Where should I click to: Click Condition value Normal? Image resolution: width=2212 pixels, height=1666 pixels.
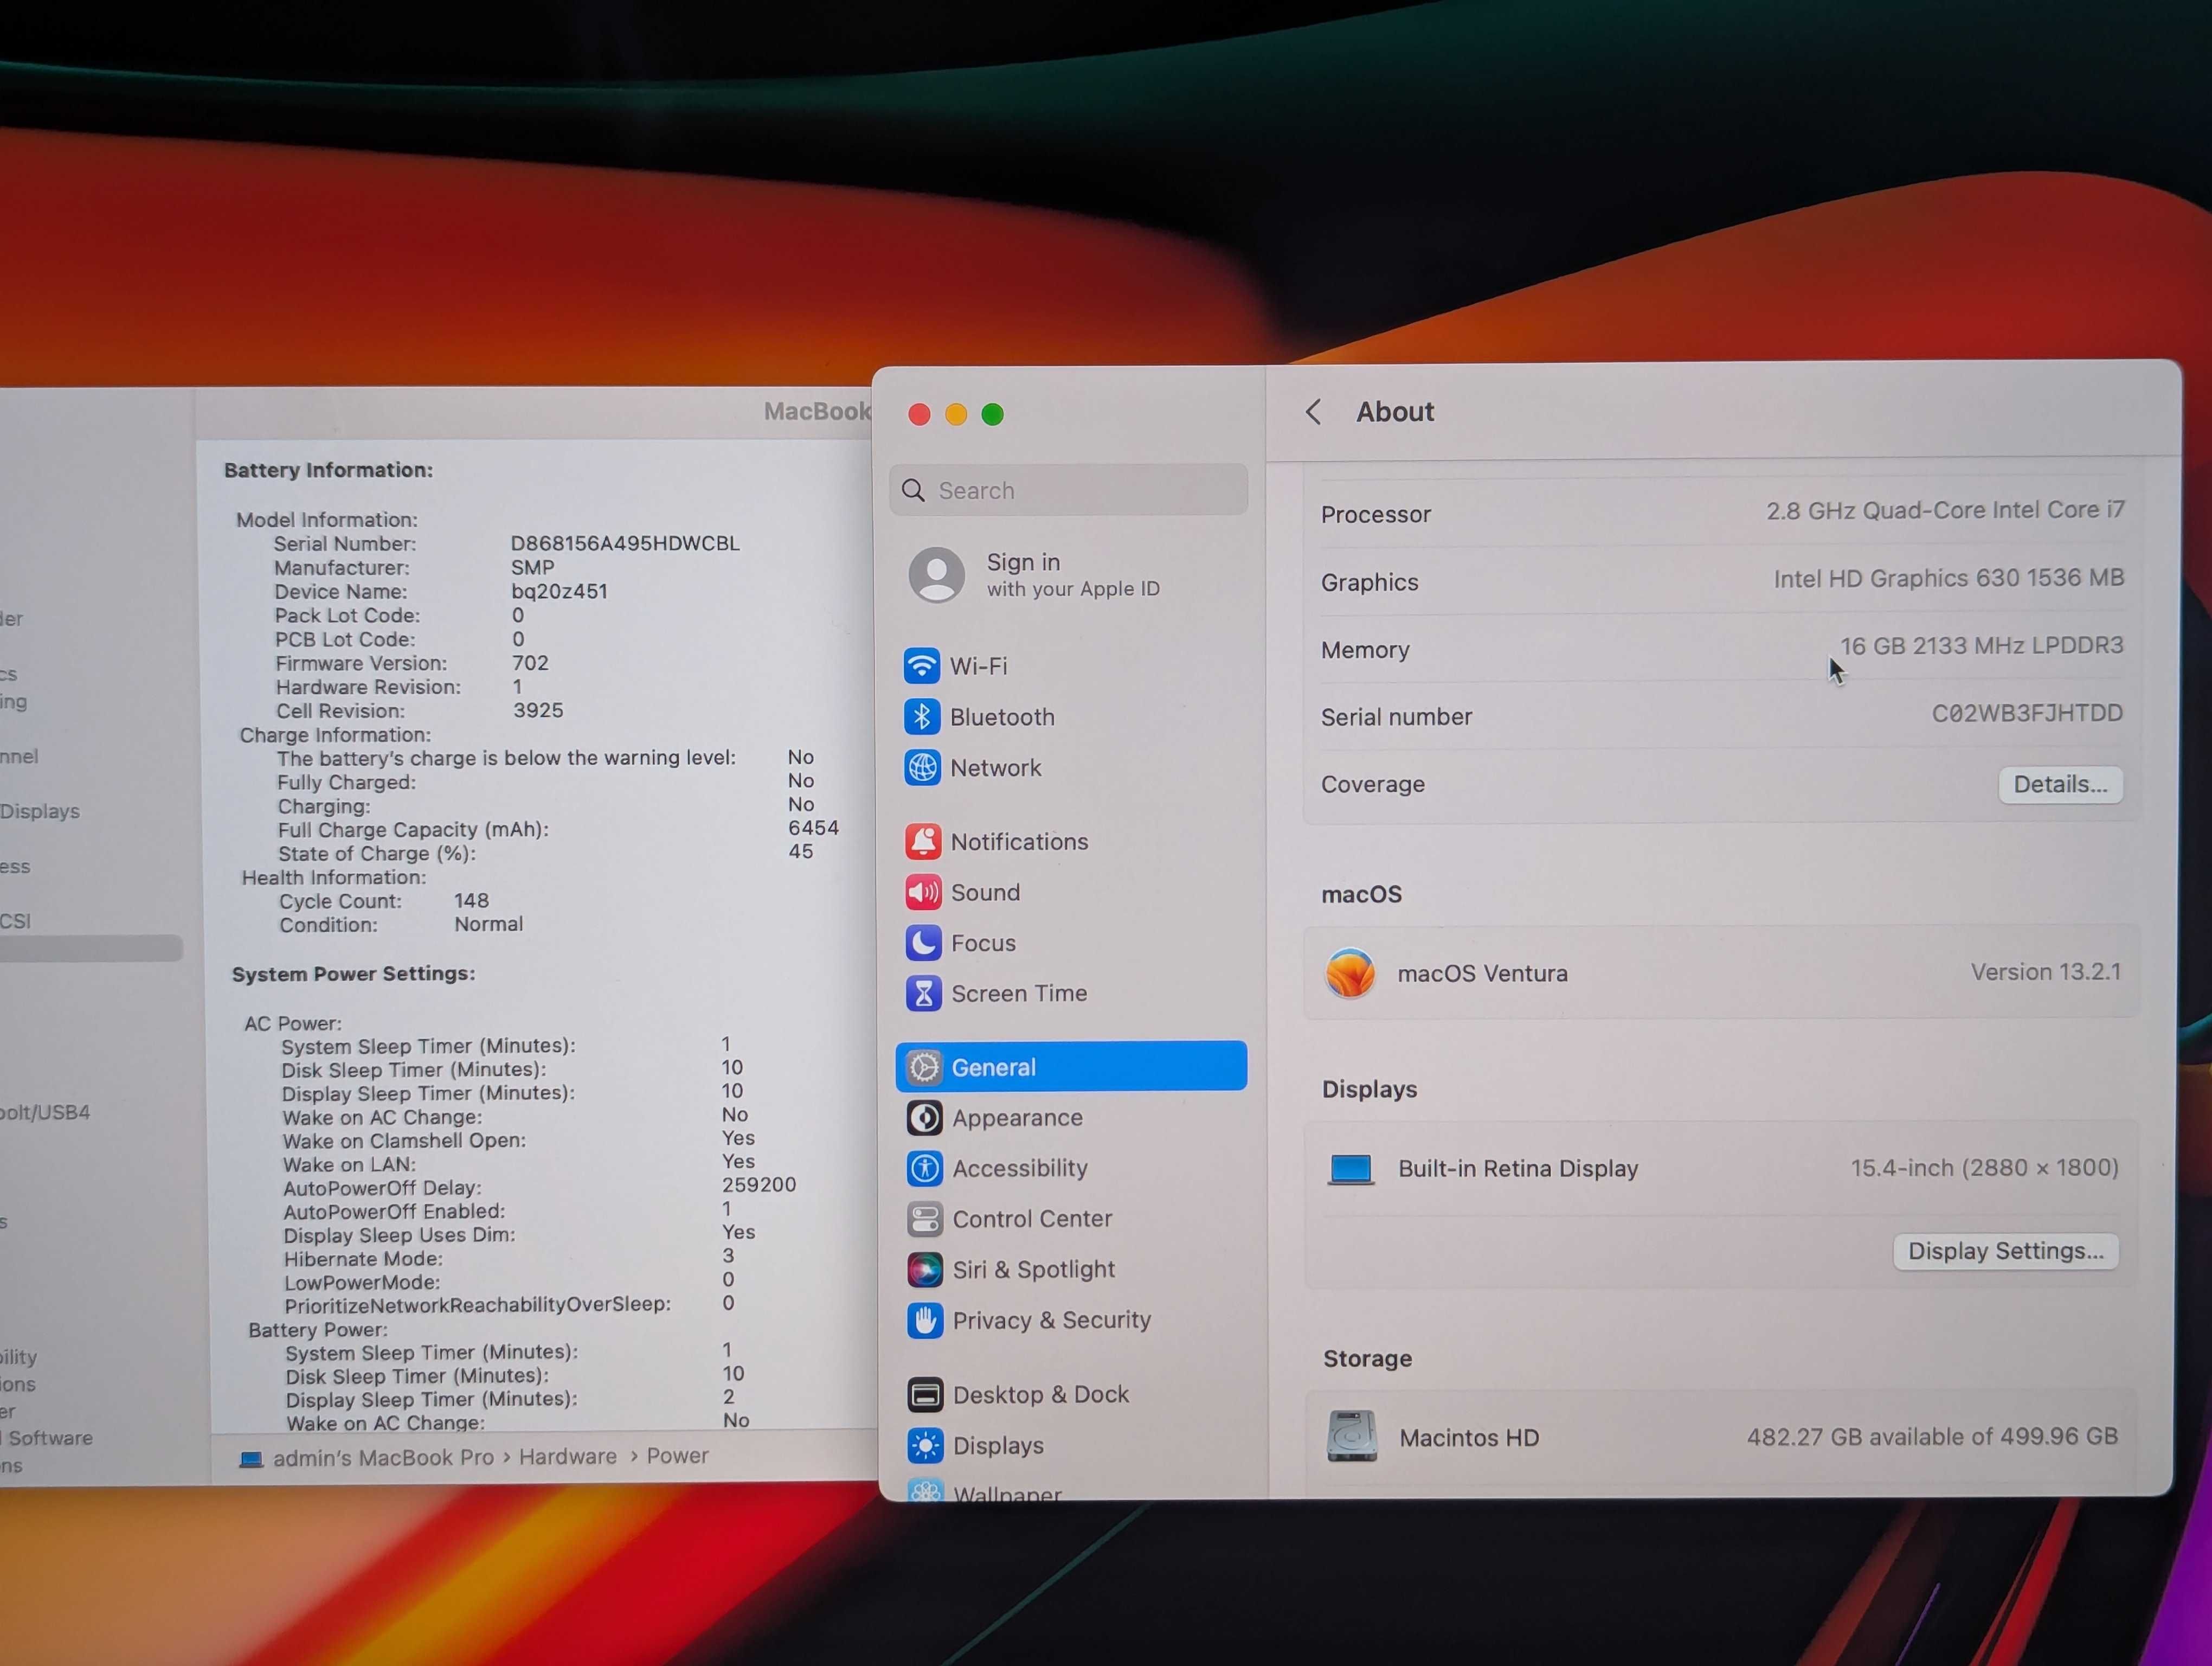488,924
